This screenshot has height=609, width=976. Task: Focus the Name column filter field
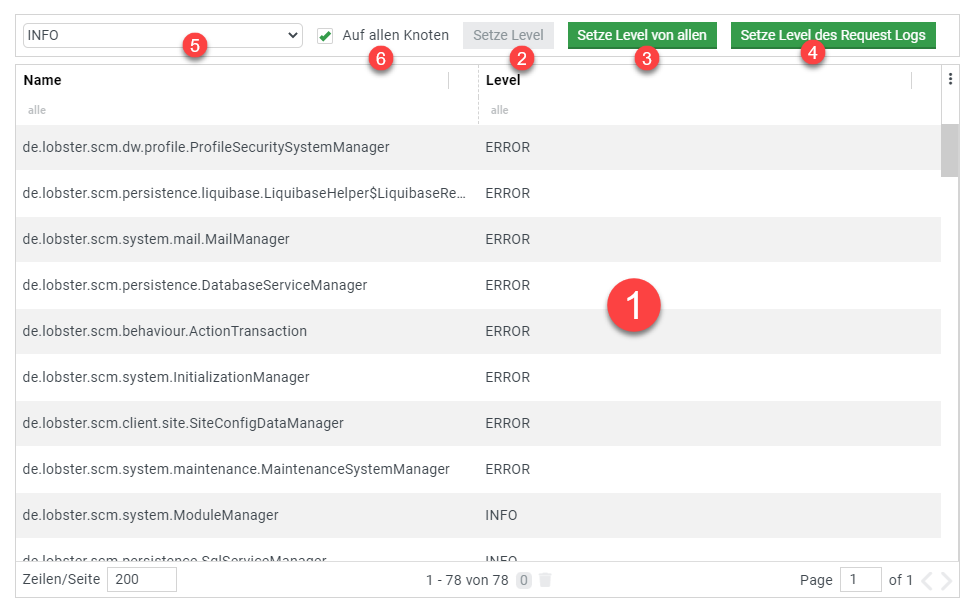[x=240, y=110]
